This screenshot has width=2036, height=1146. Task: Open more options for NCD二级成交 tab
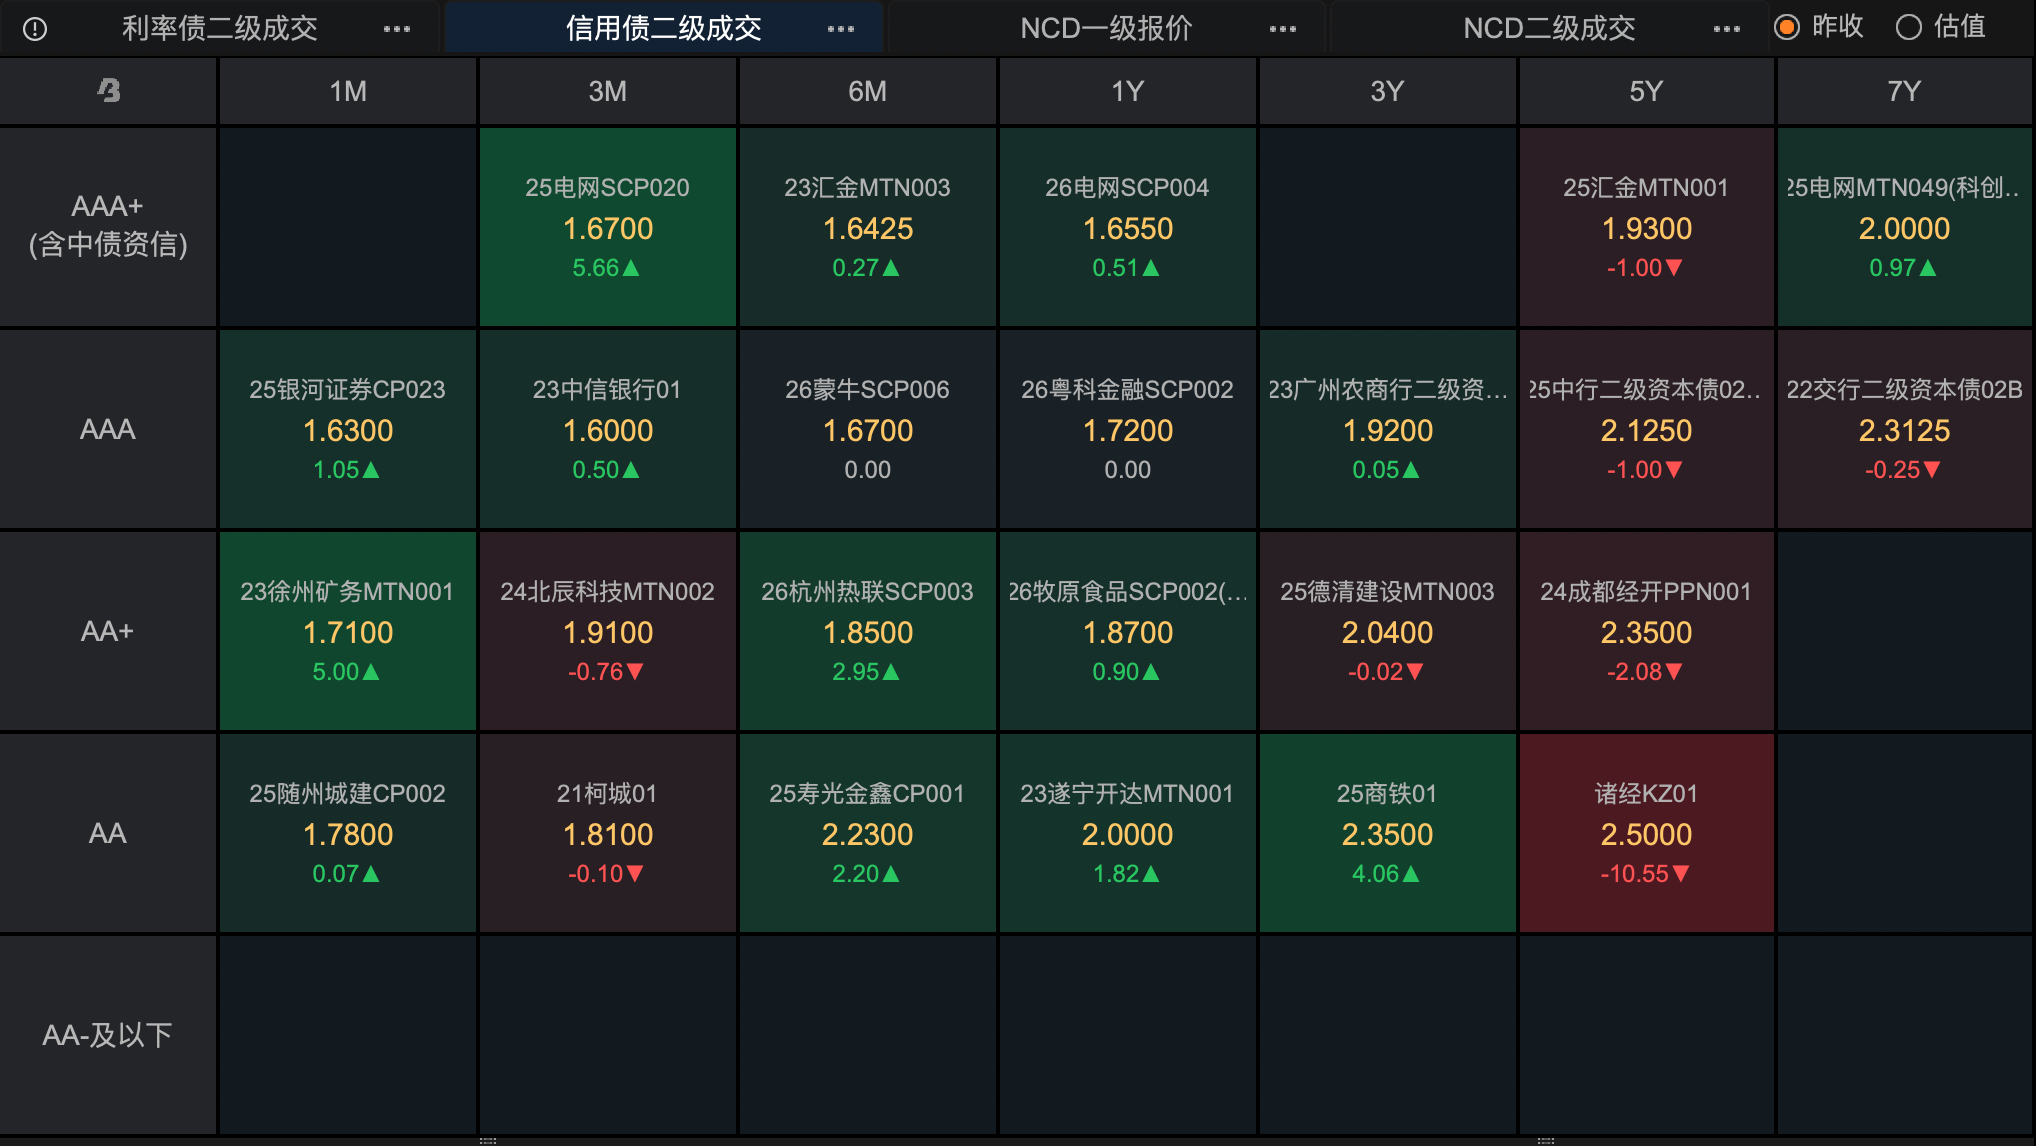1726,29
